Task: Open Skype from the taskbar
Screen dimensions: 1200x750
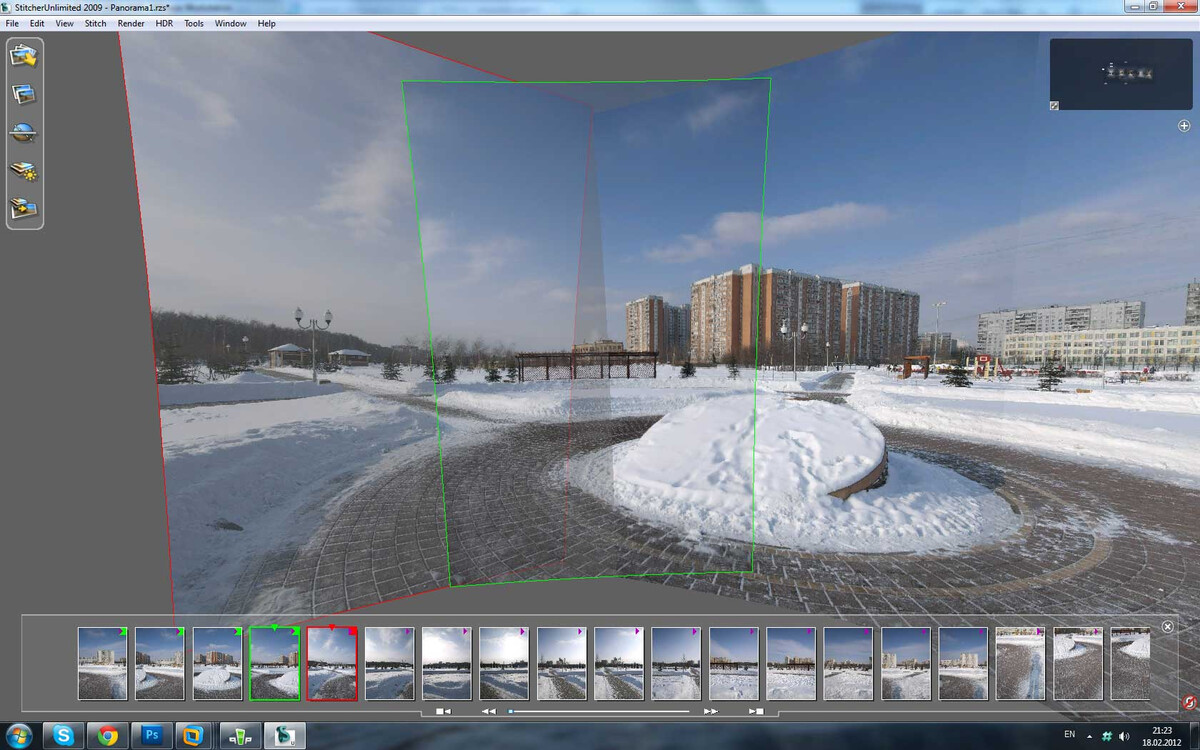Action: coord(63,735)
